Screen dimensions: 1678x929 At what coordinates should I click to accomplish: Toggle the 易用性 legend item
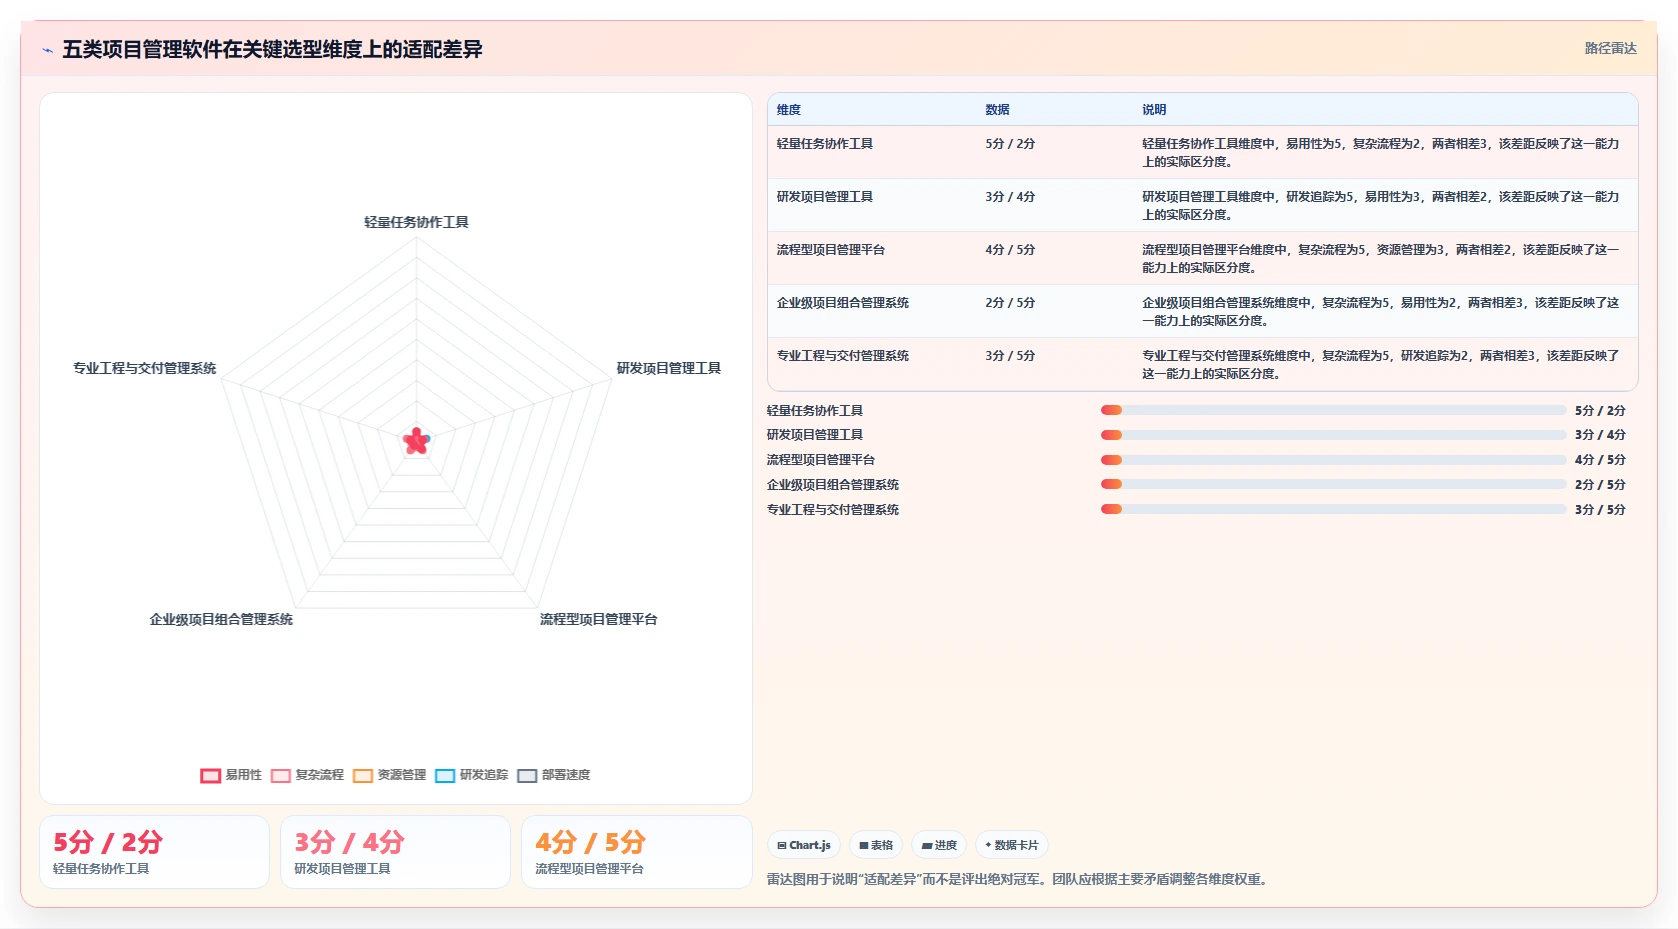pos(231,775)
